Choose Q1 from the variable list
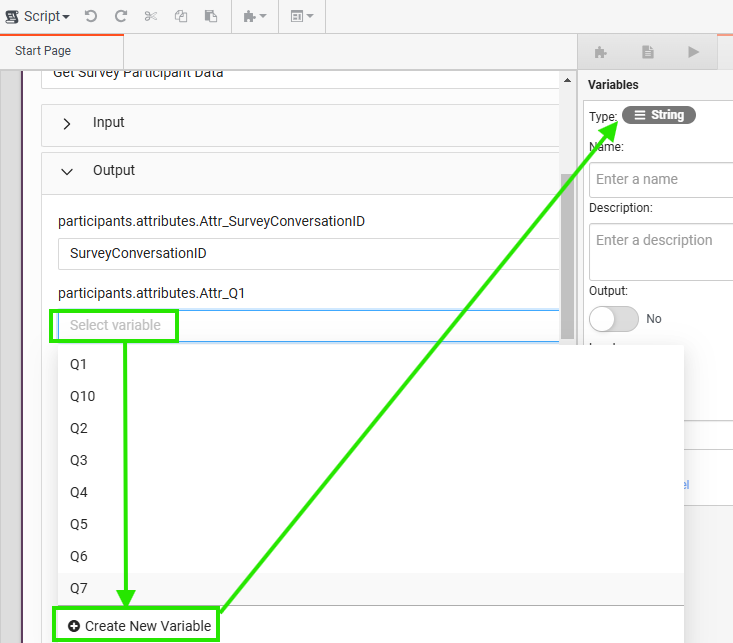Viewport: 733px width, 643px height. (x=371, y=364)
